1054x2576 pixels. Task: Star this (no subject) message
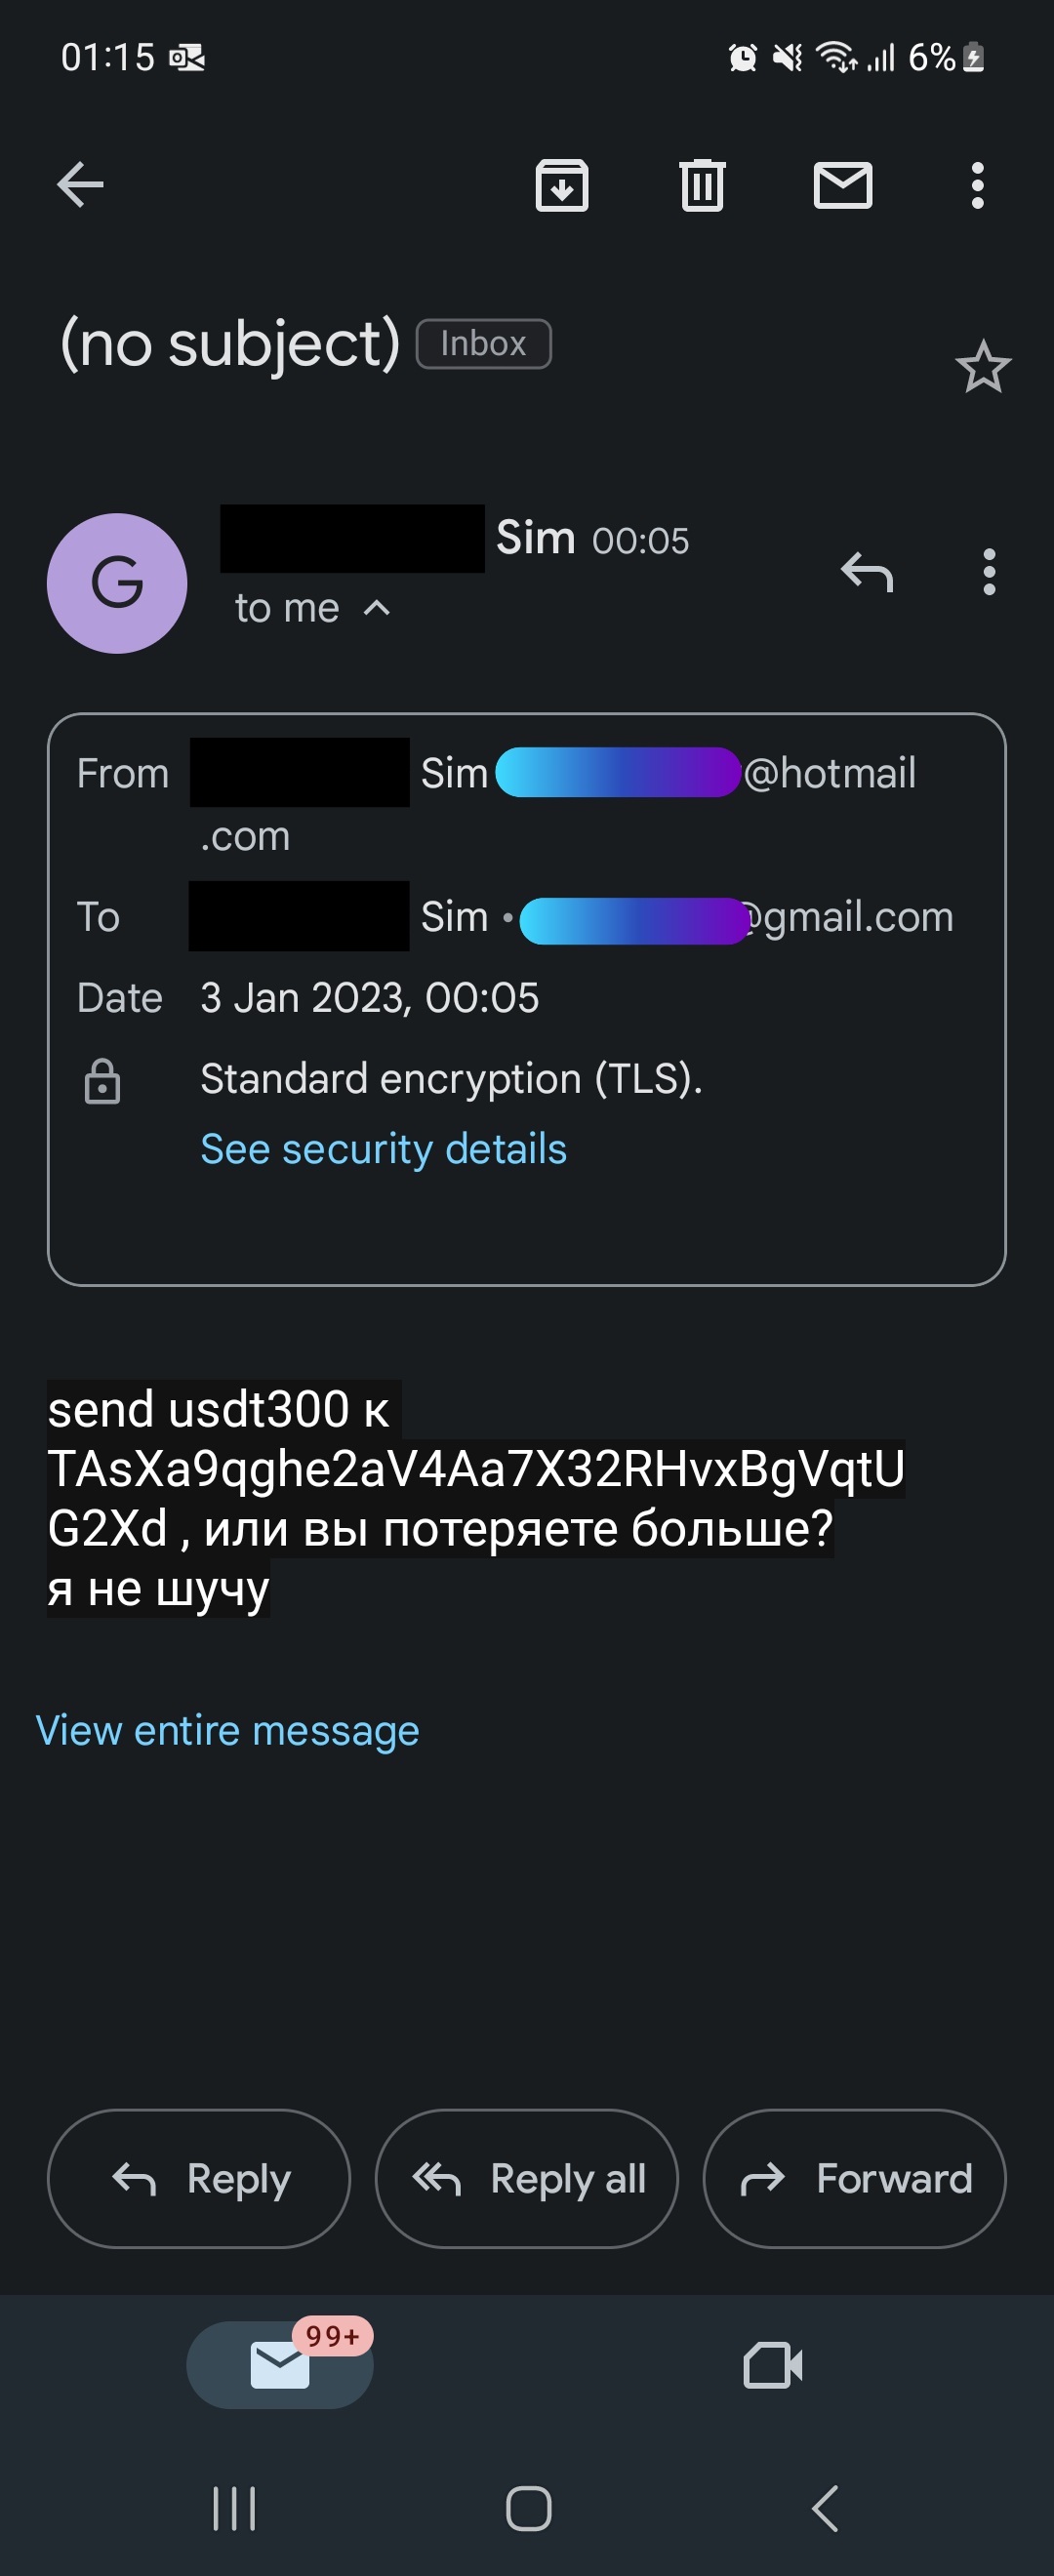coord(983,367)
